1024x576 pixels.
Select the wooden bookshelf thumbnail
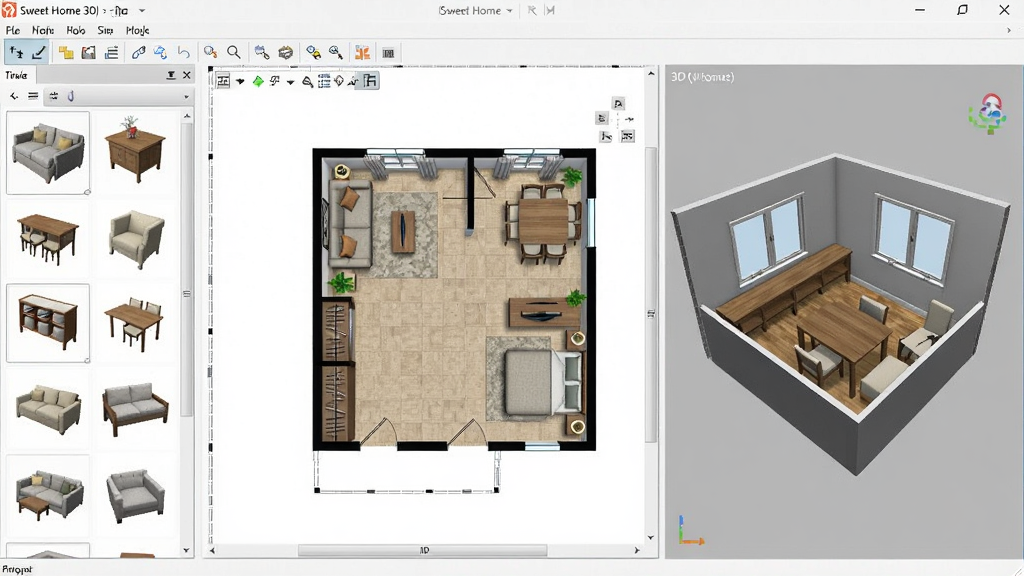pyautogui.click(x=48, y=323)
